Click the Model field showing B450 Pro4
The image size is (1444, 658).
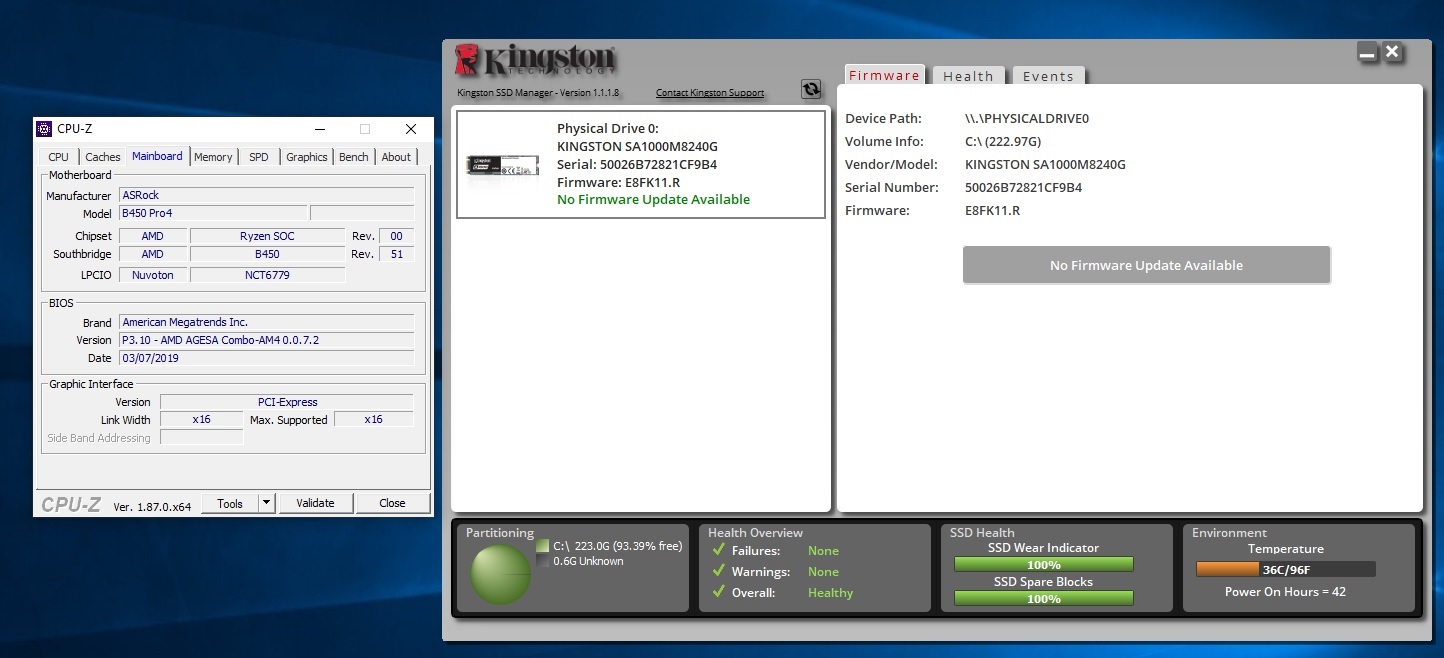click(212, 213)
